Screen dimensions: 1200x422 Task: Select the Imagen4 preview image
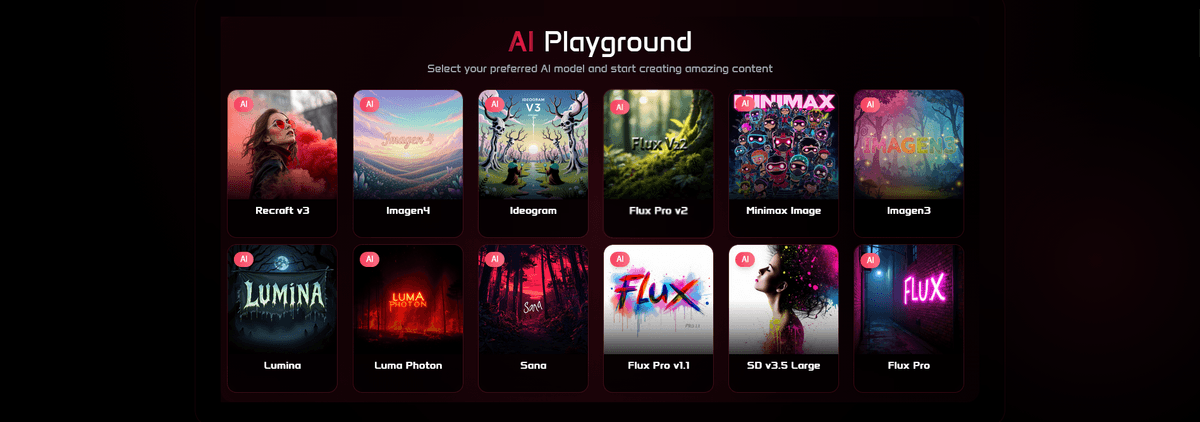click(x=408, y=145)
